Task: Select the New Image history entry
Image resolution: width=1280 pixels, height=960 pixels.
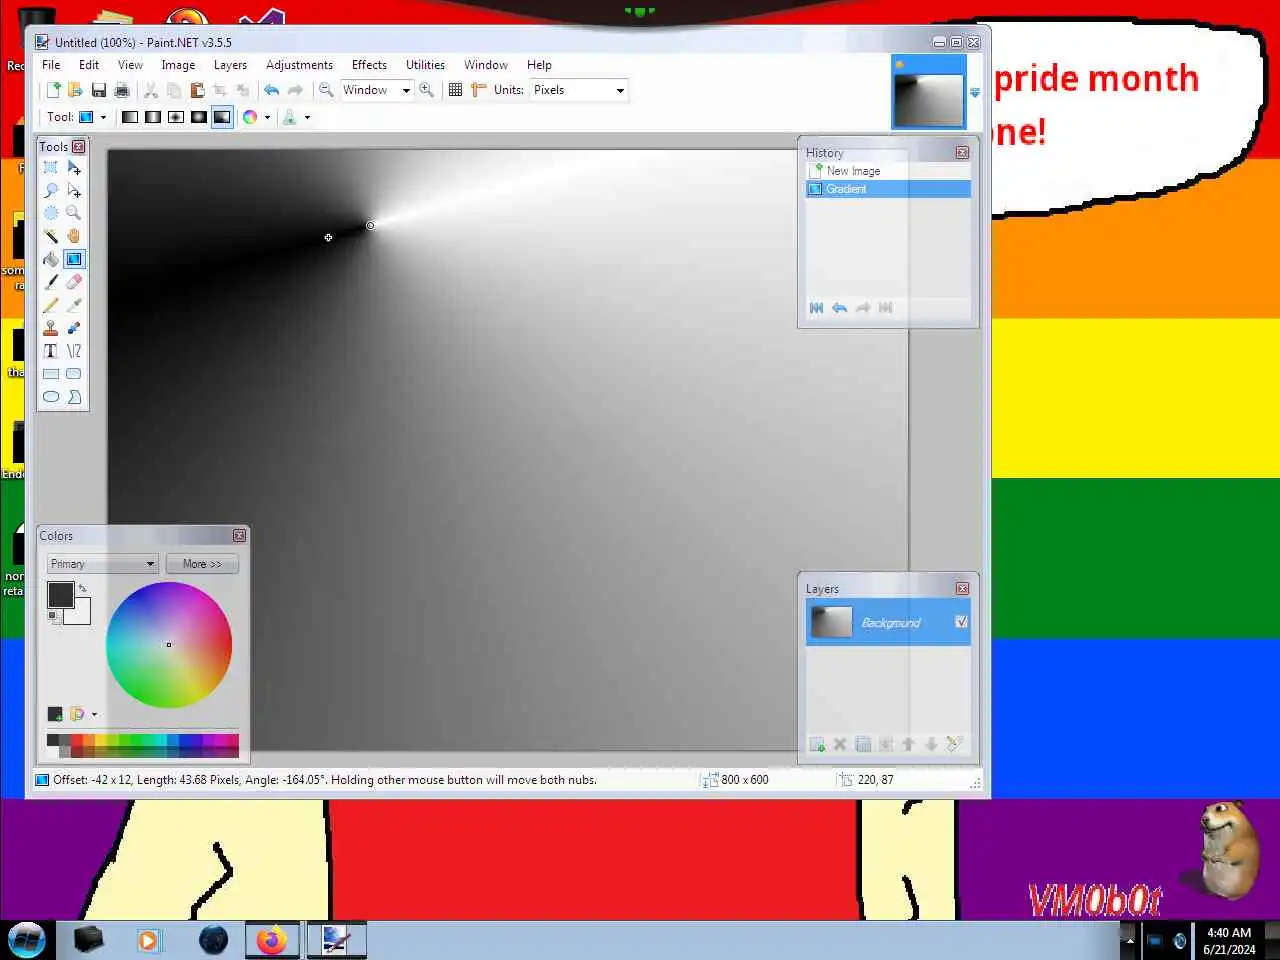Action: point(888,171)
